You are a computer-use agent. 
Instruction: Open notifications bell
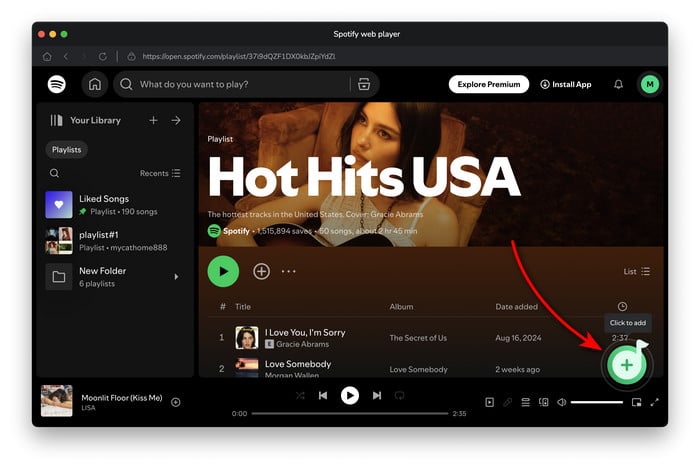(x=618, y=84)
